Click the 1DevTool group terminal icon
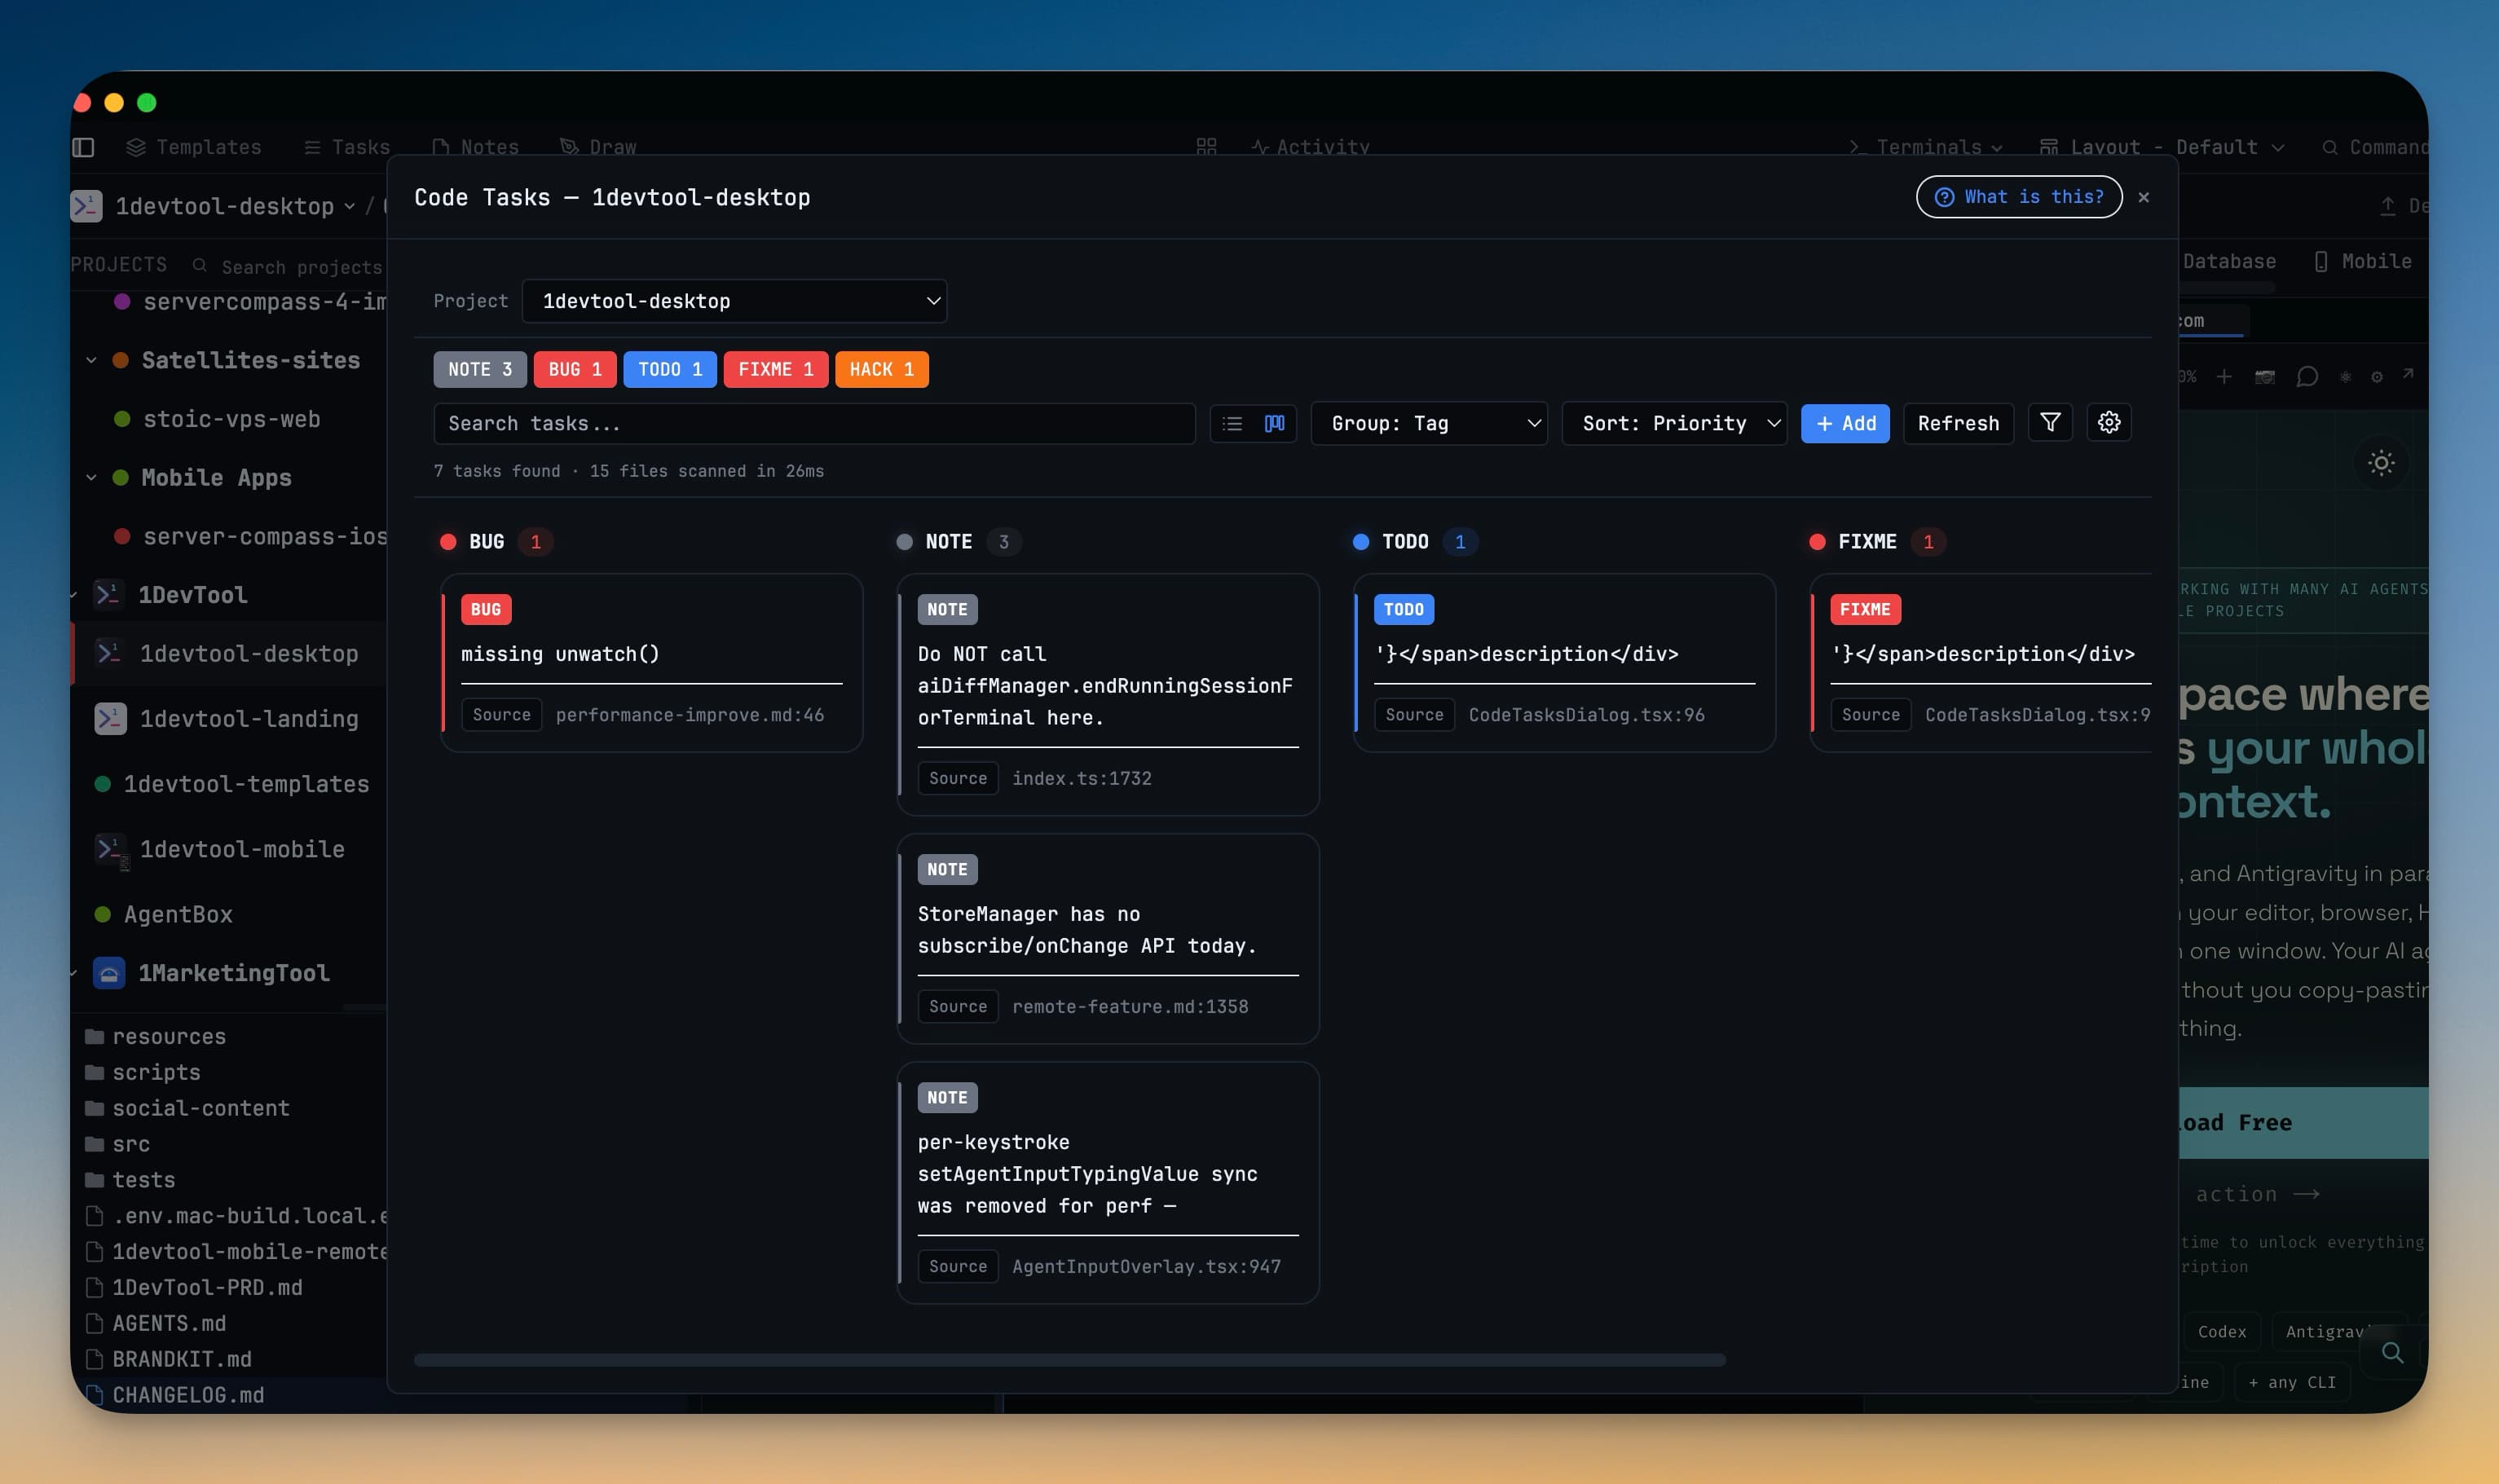The width and height of the screenshot is (2499, 1484). (x=108, y=594)
